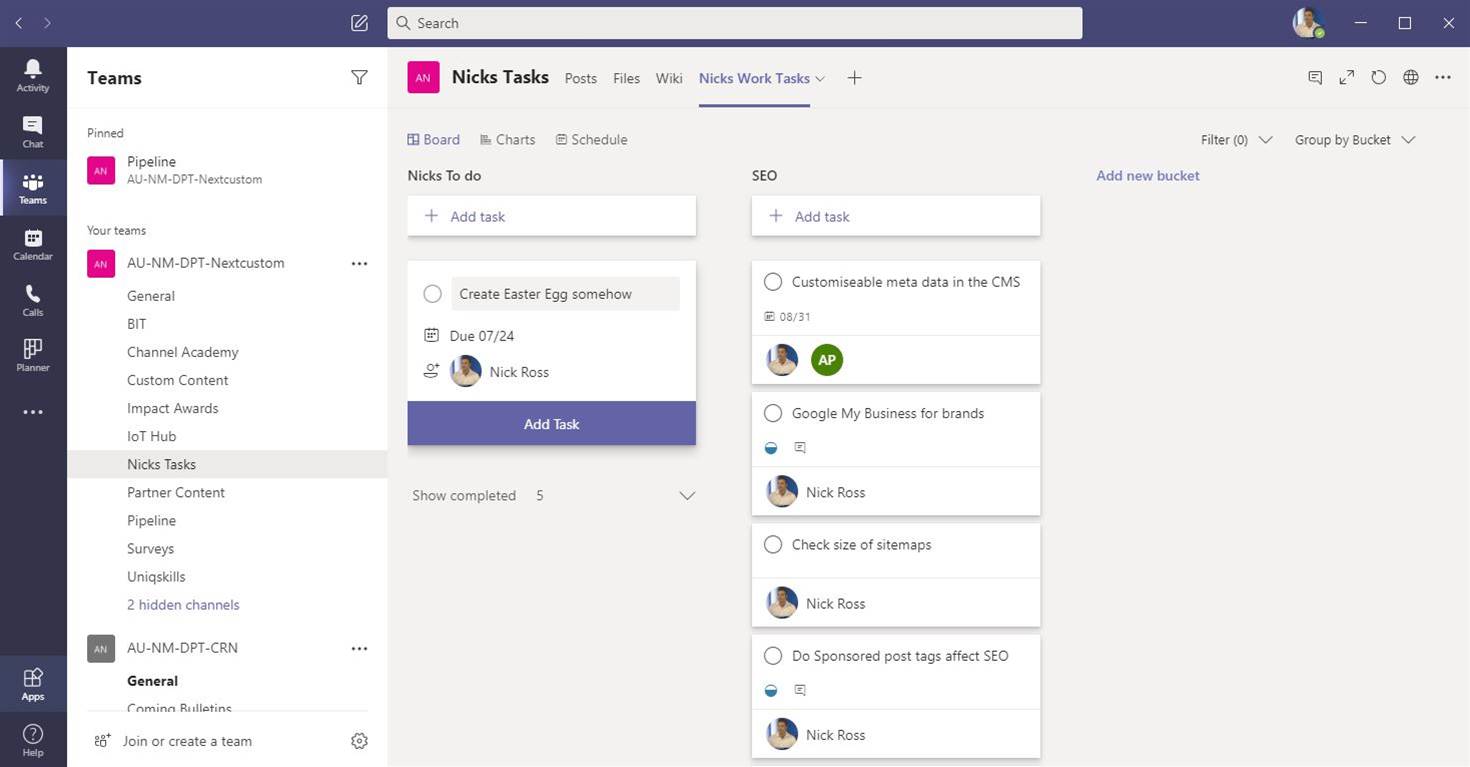Open the Chat section
The height and width of the screenshot is (767, 1470).
[x=33, y=132]
